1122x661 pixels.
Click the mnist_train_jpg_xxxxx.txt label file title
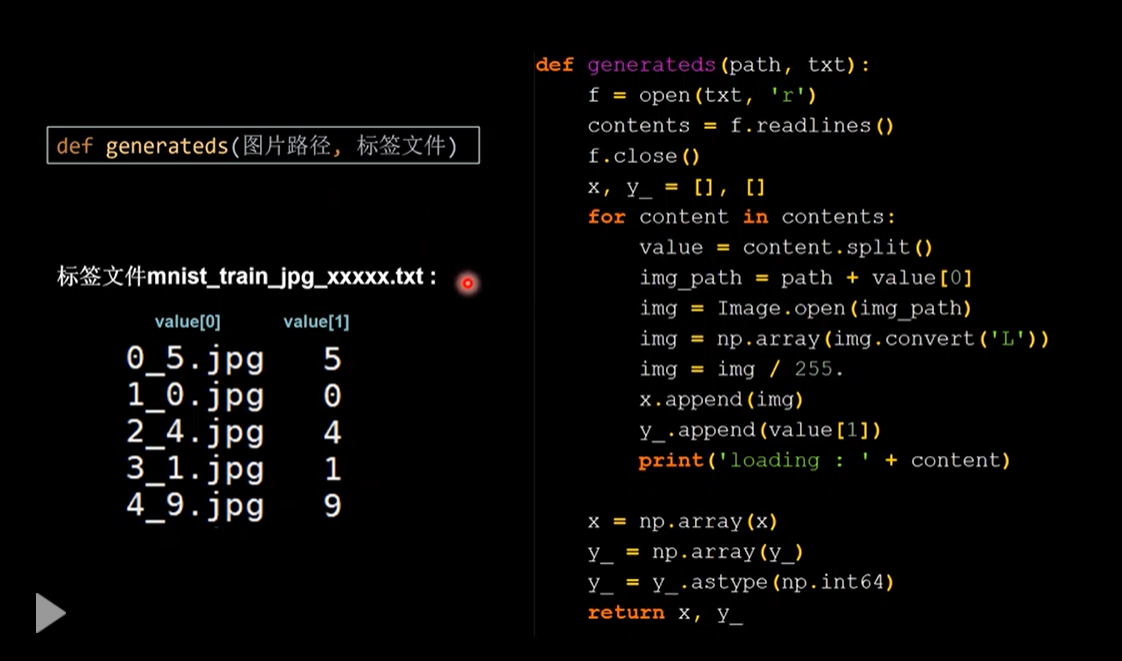point(247,277)
